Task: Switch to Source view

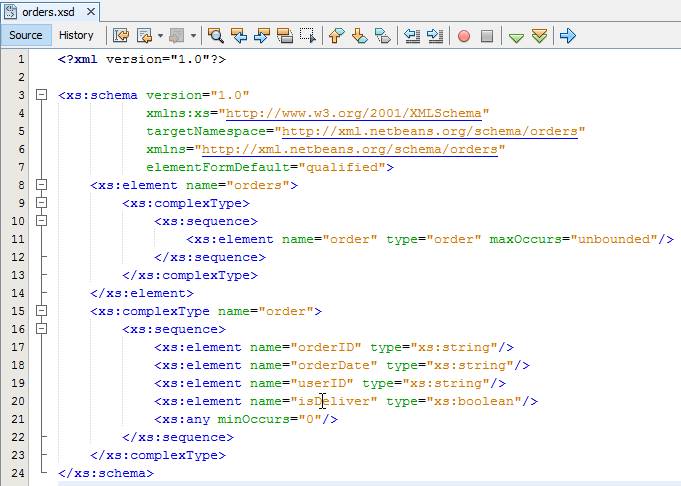Action: pos(26,35)
